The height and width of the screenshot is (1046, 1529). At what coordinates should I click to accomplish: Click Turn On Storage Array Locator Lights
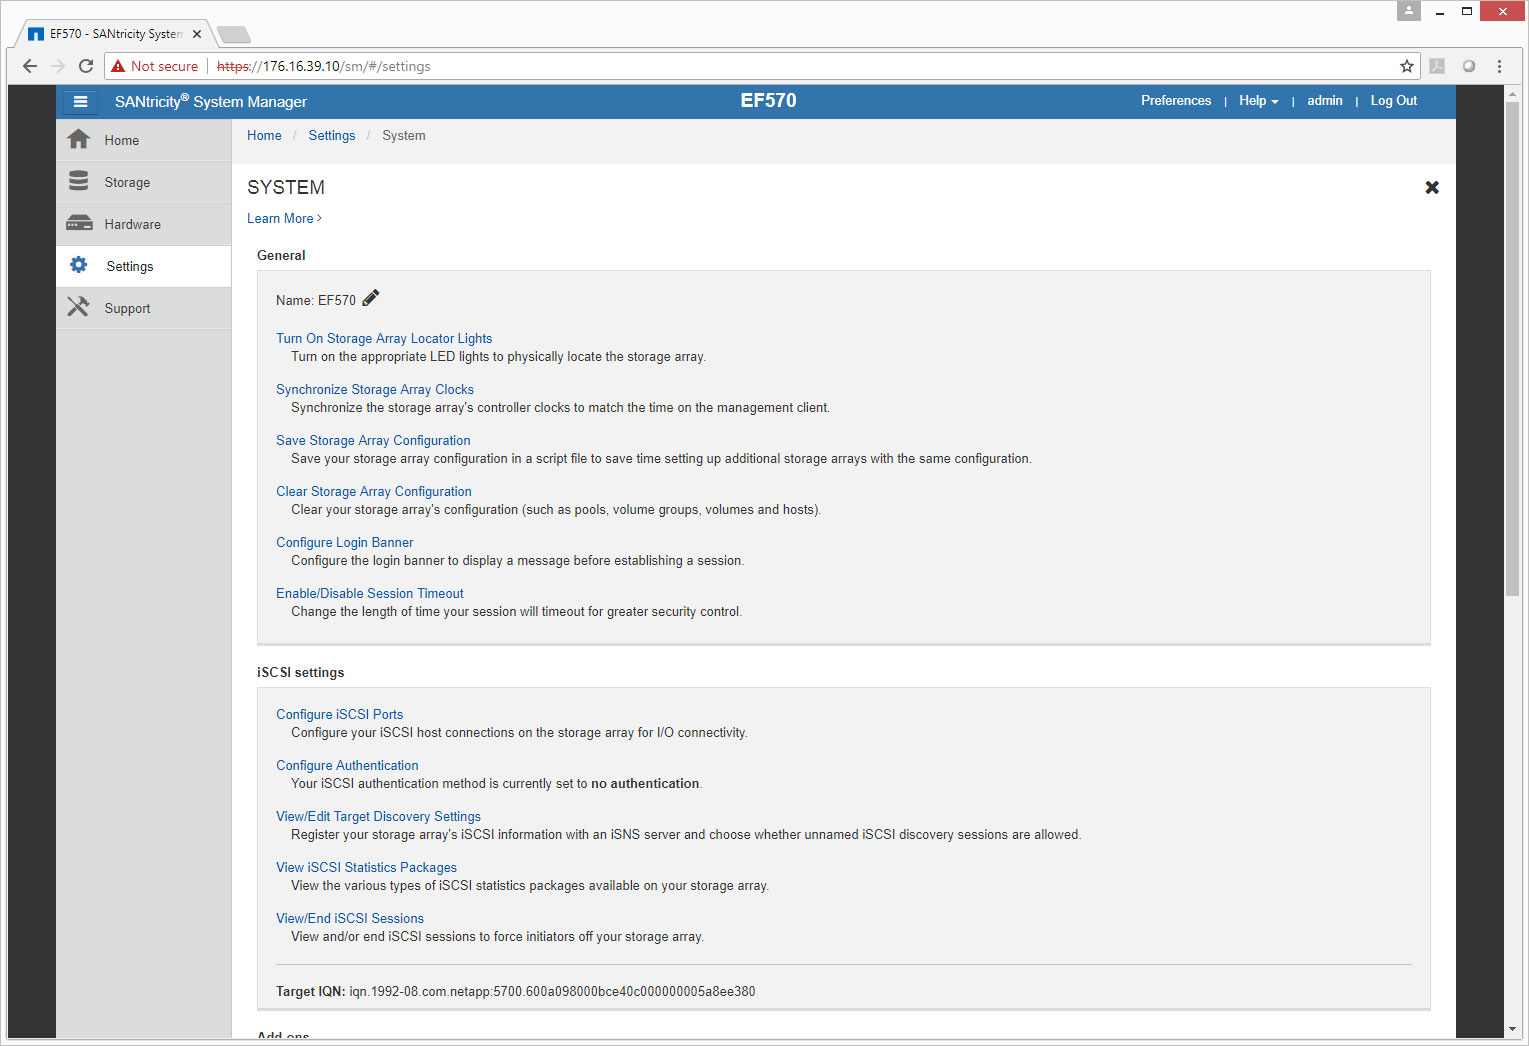click(384, 338)
